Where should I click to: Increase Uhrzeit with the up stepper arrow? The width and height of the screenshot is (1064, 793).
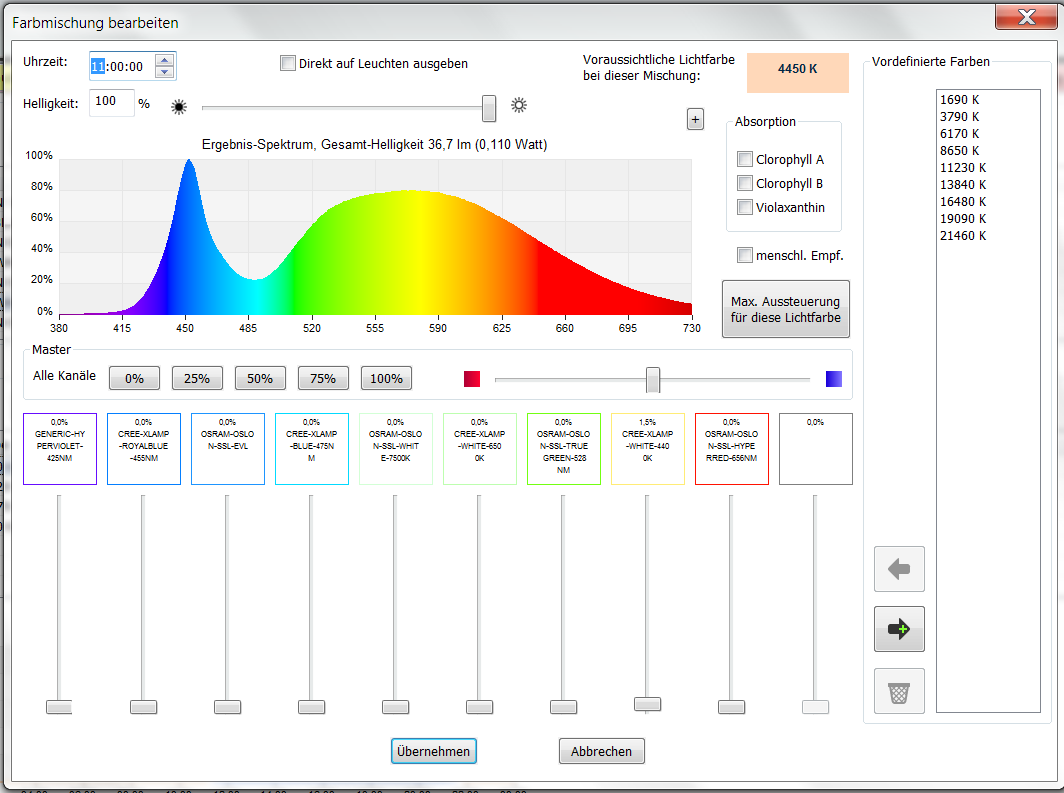coord(165,60)
